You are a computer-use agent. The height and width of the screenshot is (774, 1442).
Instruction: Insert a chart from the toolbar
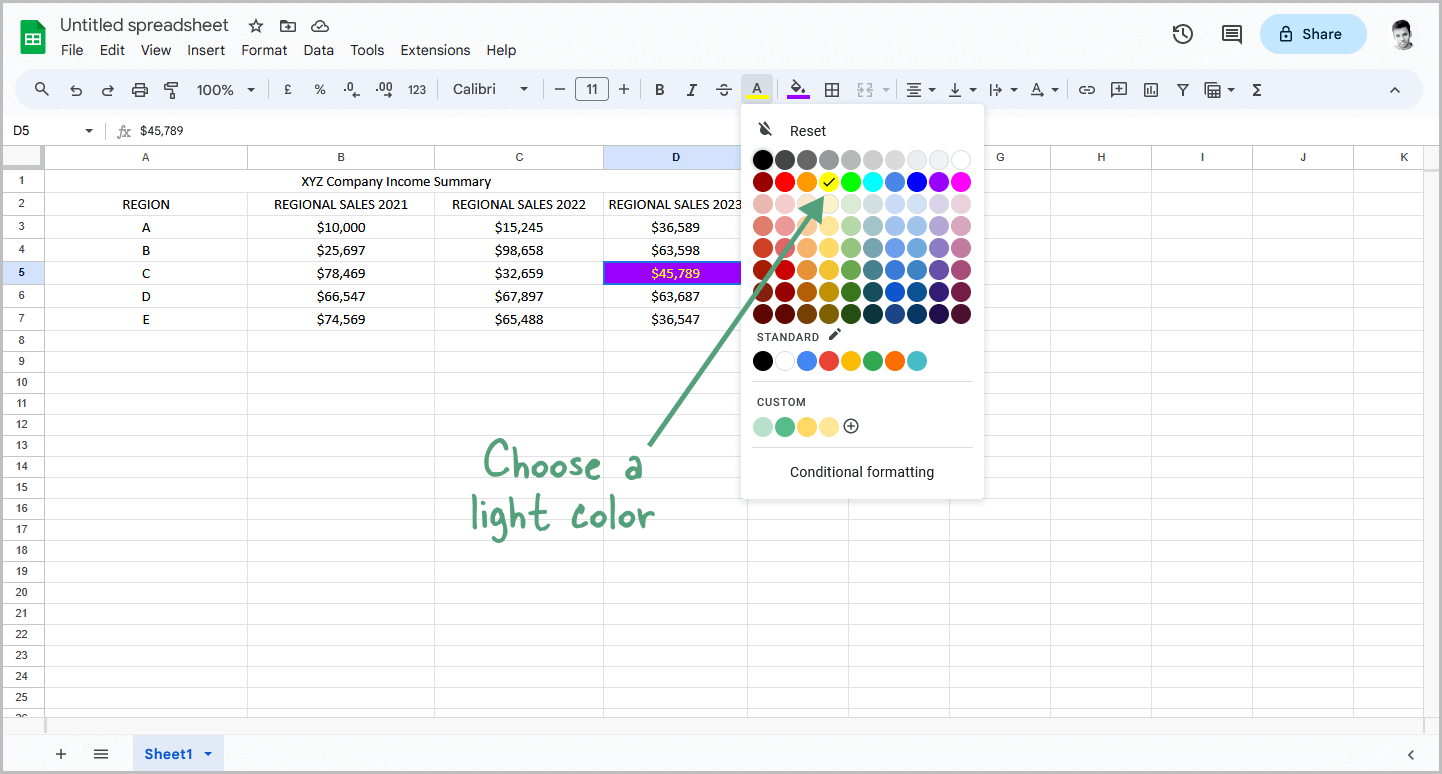click(x=1150, y=89)
